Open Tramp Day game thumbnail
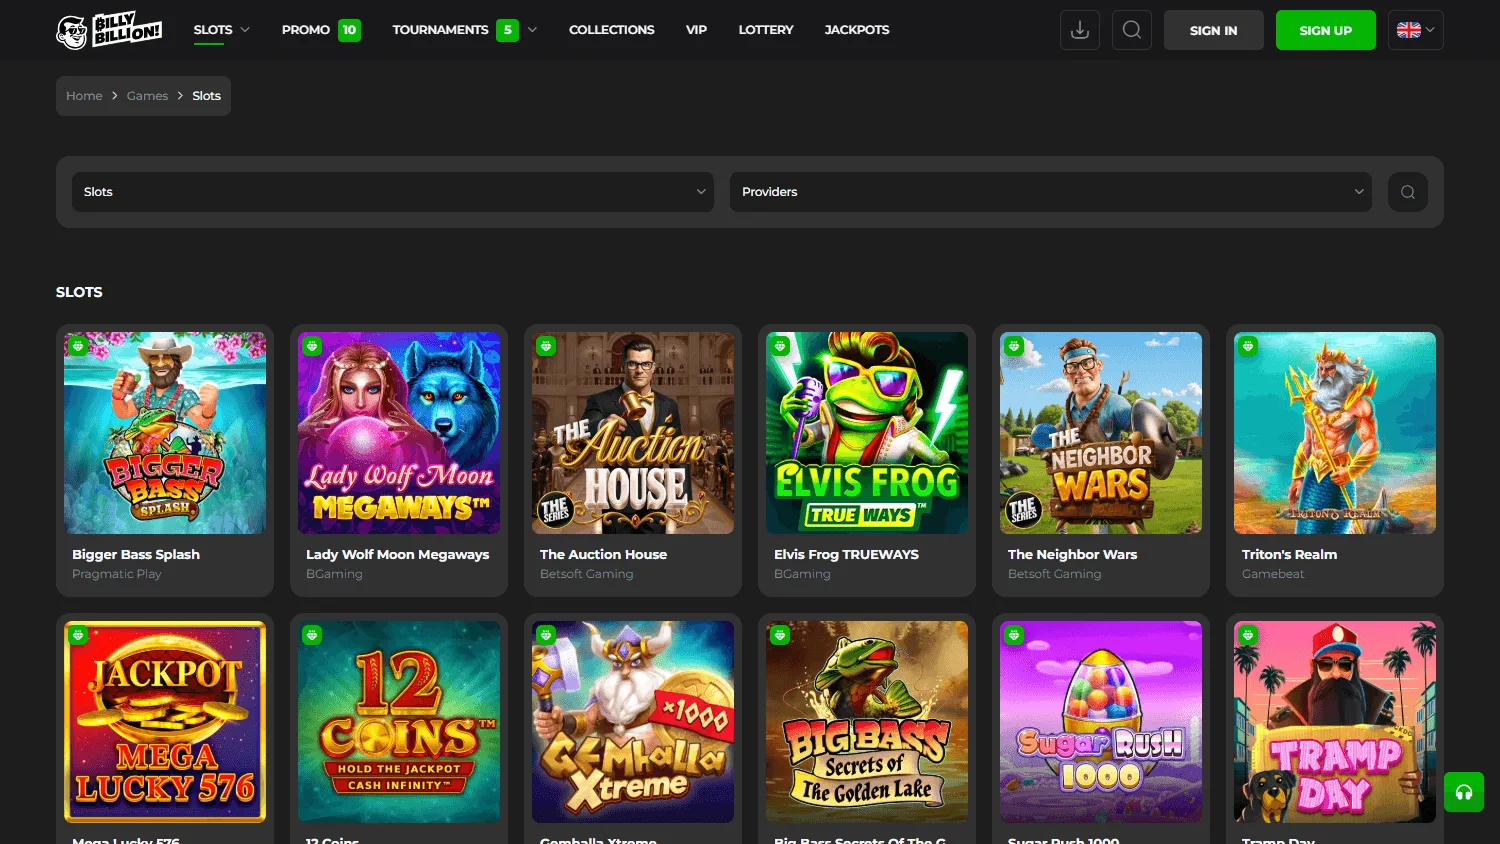1500x844 pixels. (x=1335, y=722)
